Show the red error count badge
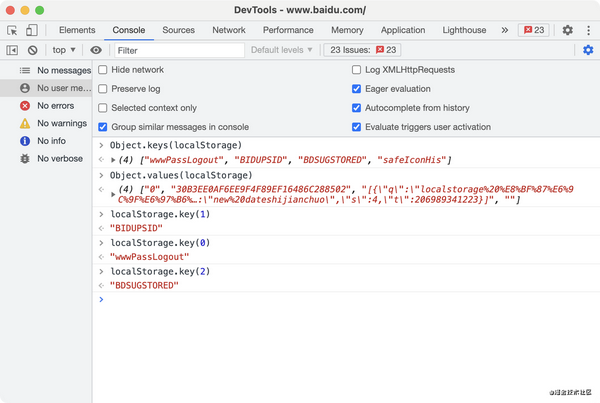The image size is (600, 403). tap(534, 31)
